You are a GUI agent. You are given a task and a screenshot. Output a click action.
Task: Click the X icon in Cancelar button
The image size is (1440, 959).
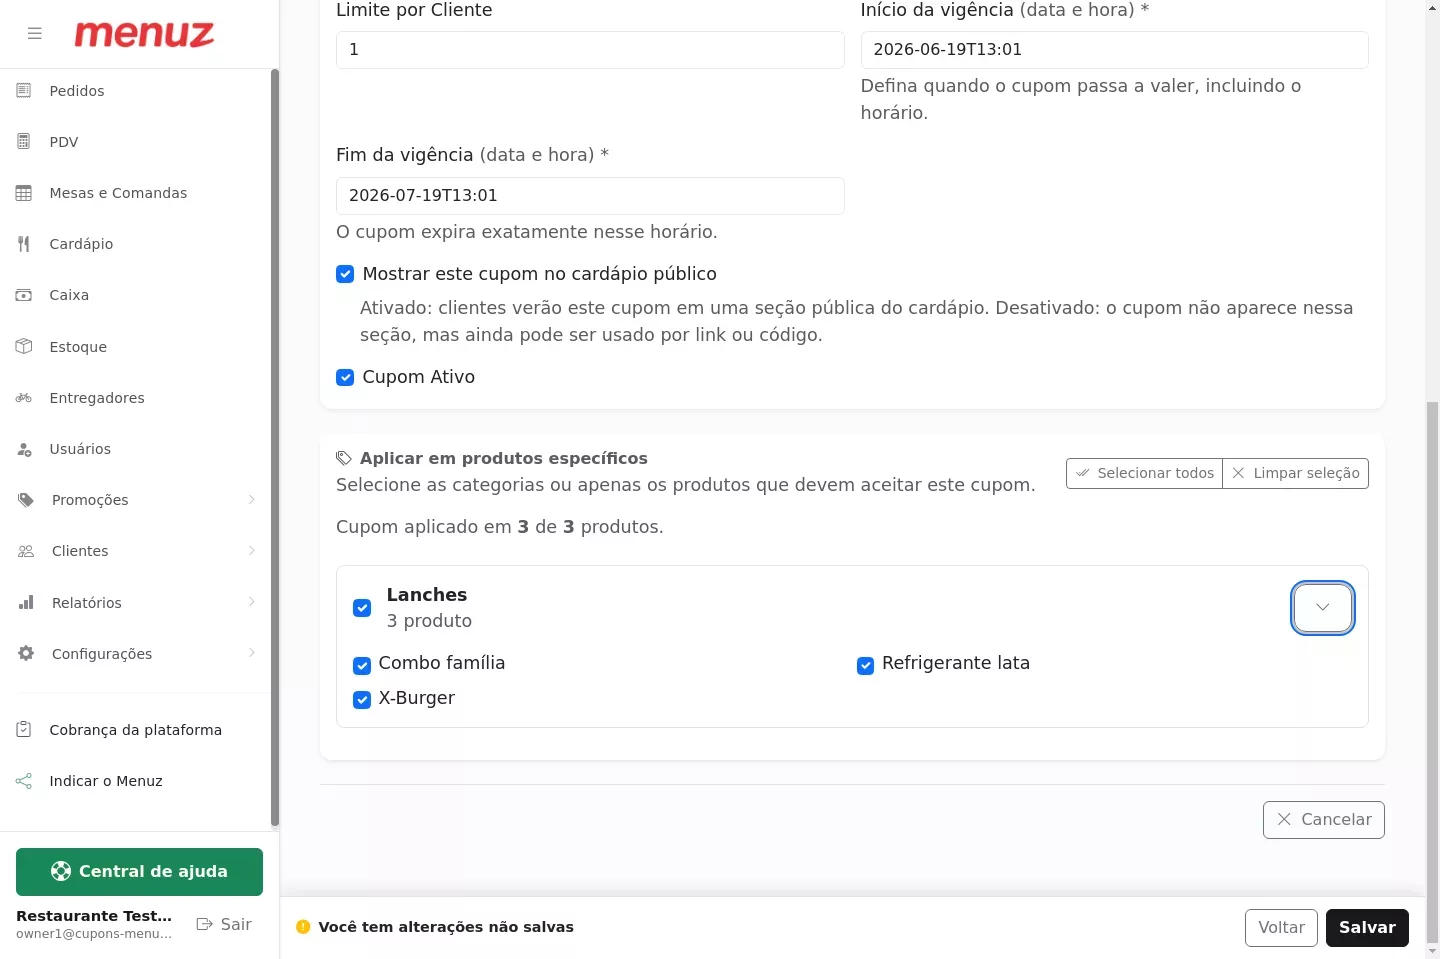click(1284, 819)
